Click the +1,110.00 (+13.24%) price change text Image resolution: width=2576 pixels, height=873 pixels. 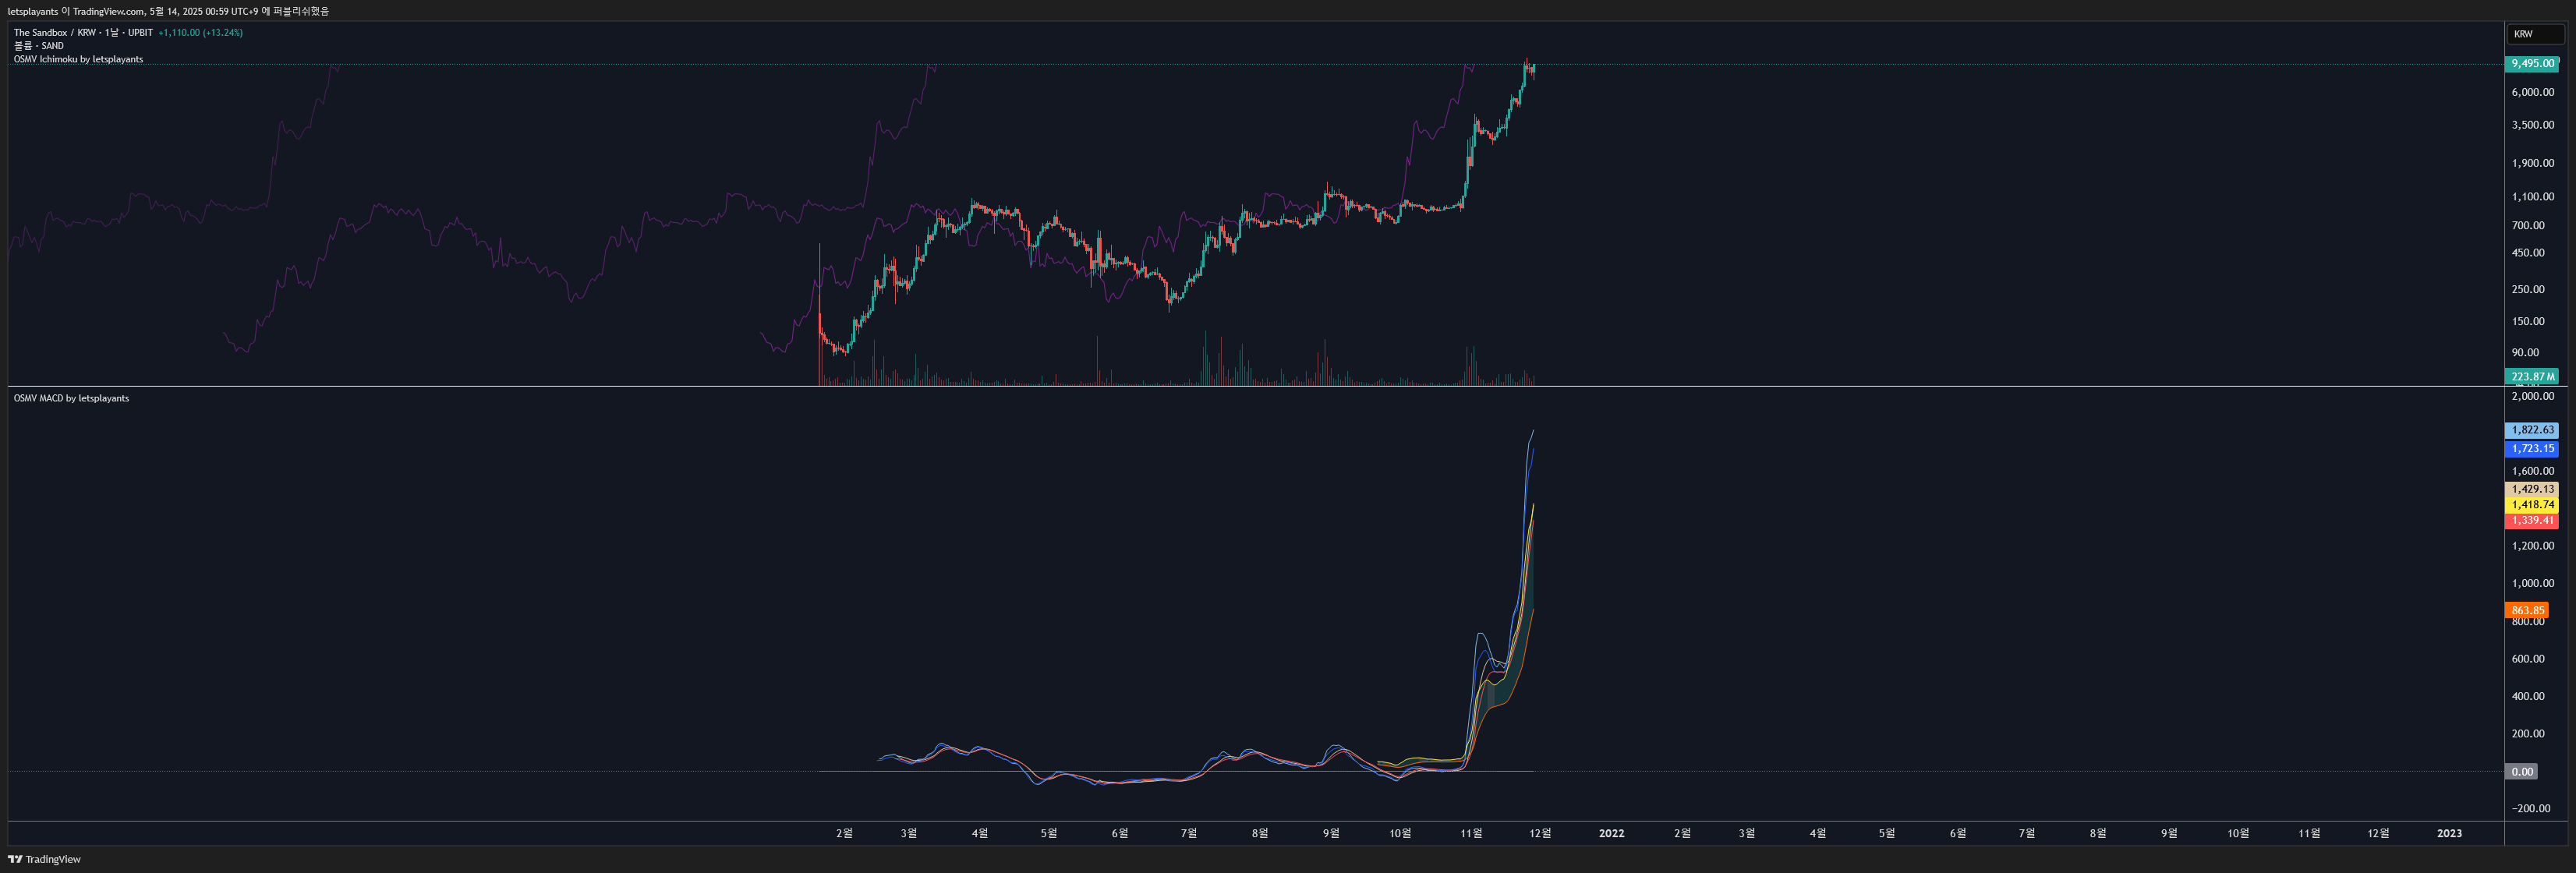coord(200,33)
